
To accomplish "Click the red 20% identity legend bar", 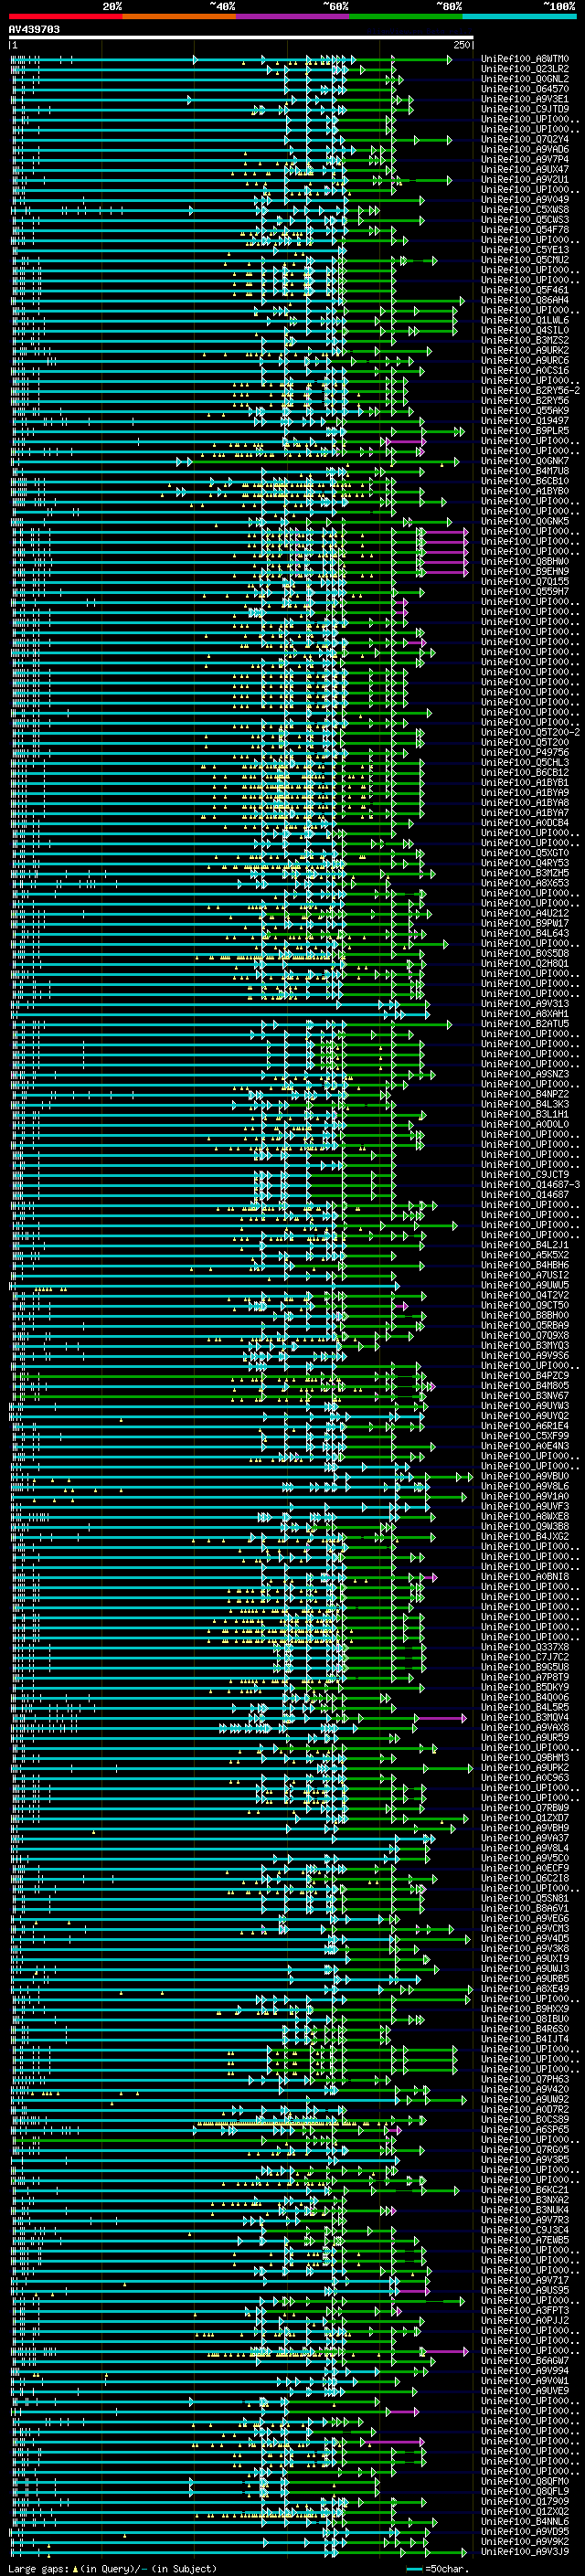I will 65,16.
